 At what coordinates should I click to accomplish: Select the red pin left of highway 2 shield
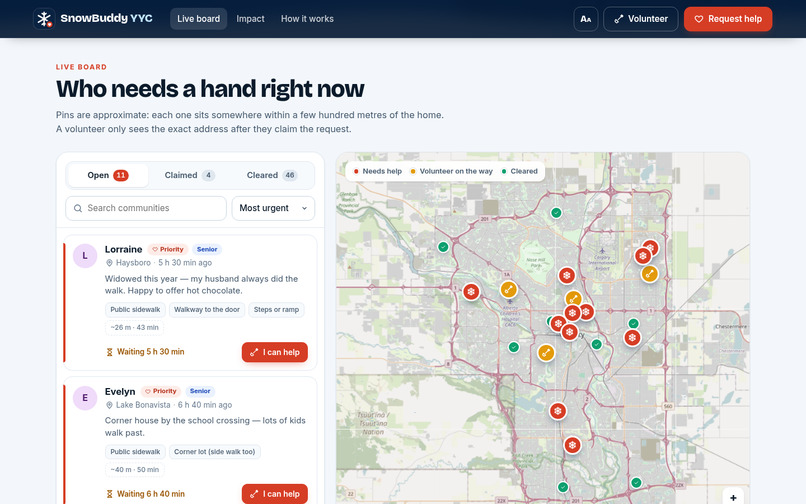(x=558, y=411)
